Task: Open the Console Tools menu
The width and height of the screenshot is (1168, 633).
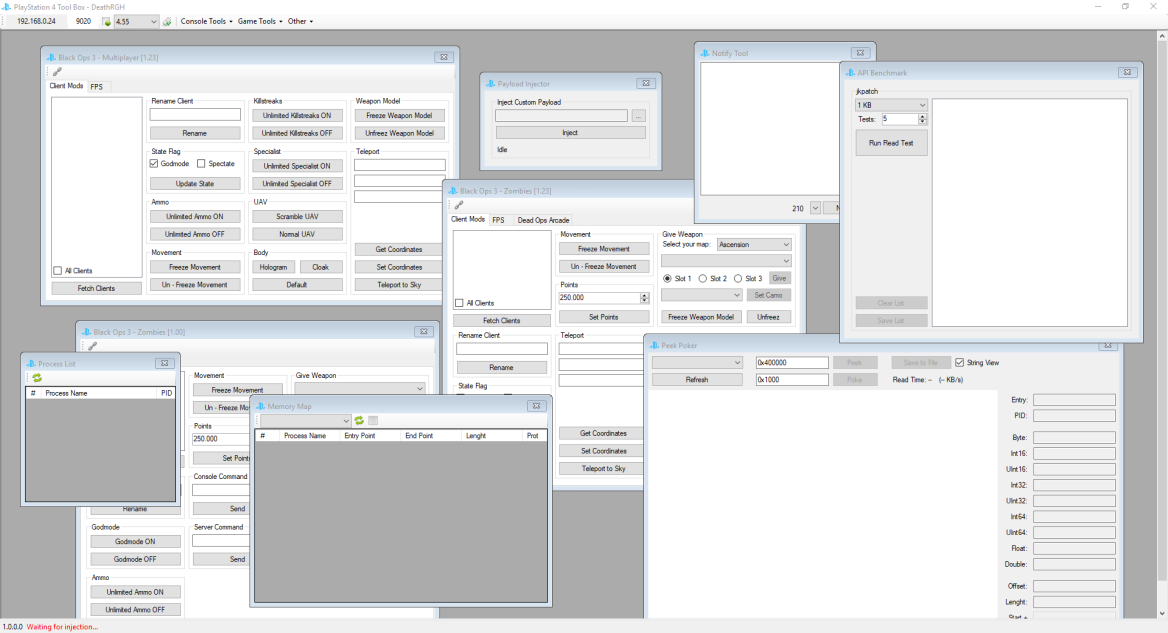Action: [x=206, y=22]
